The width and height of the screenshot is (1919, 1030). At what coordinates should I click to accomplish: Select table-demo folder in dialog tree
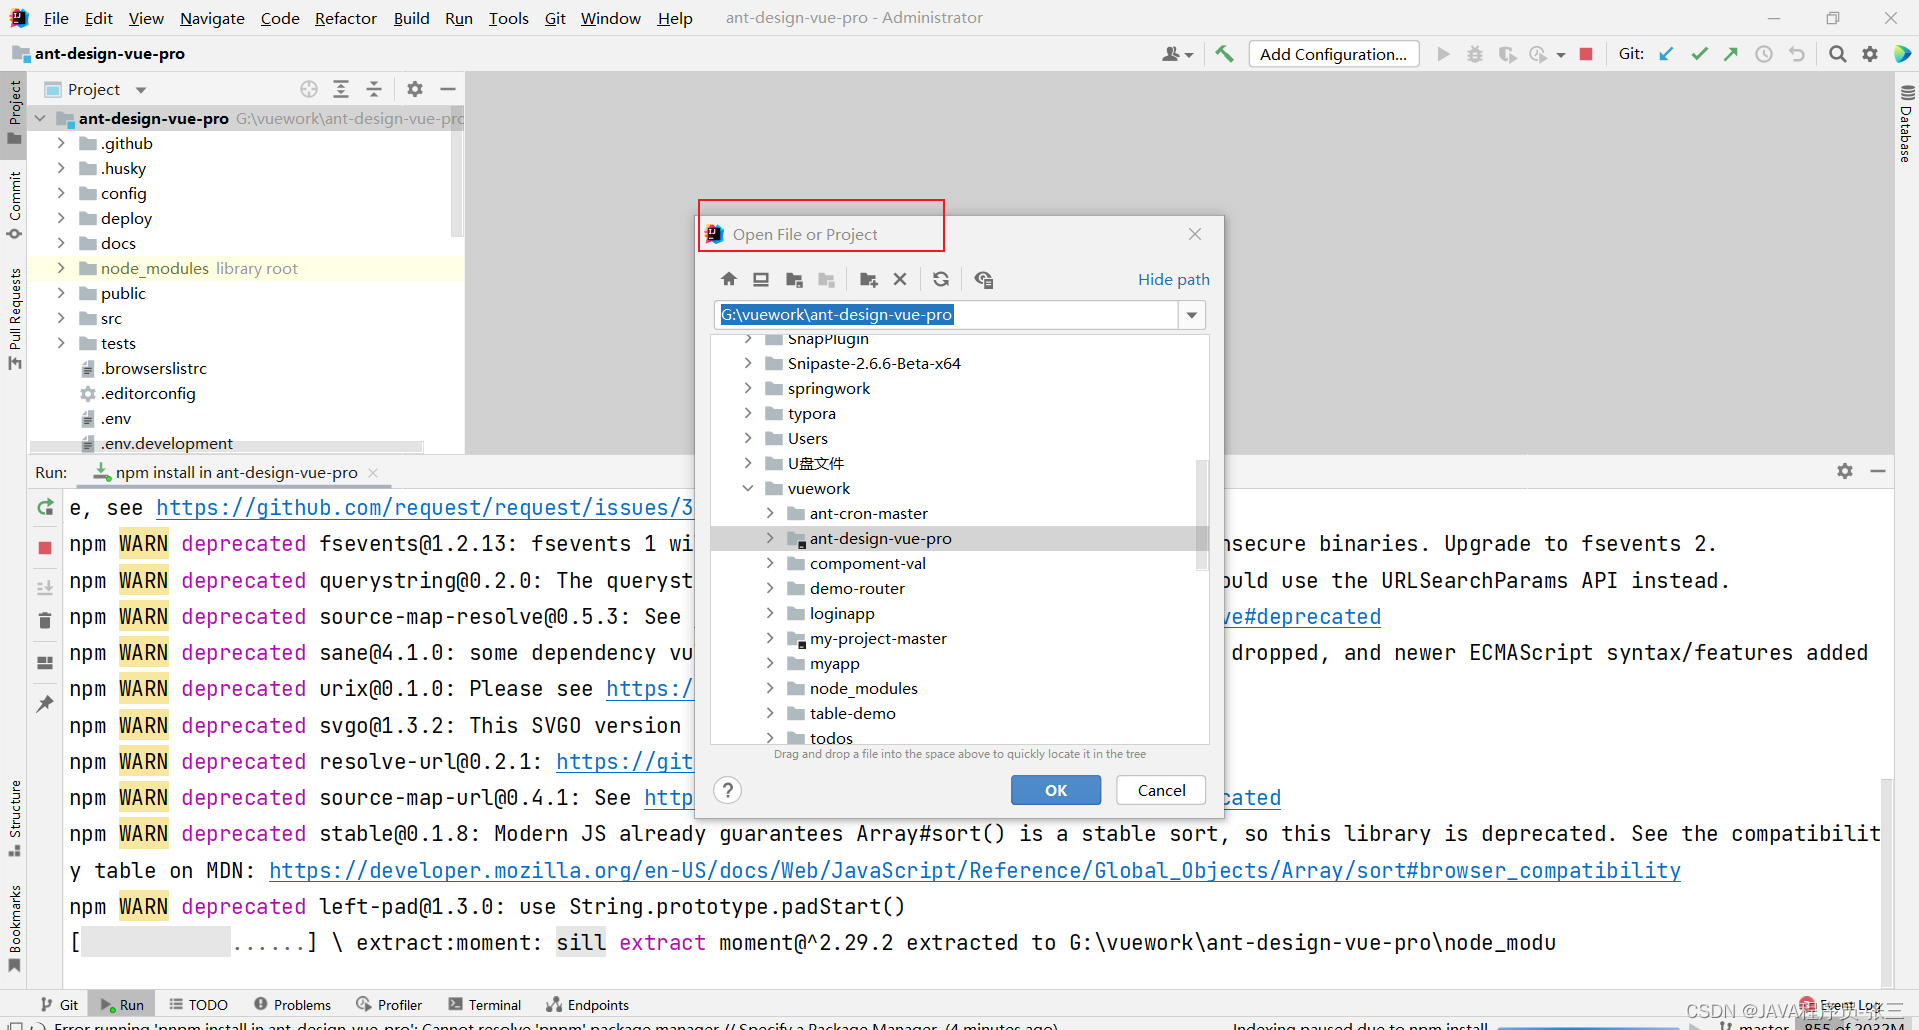click(852, 713)
